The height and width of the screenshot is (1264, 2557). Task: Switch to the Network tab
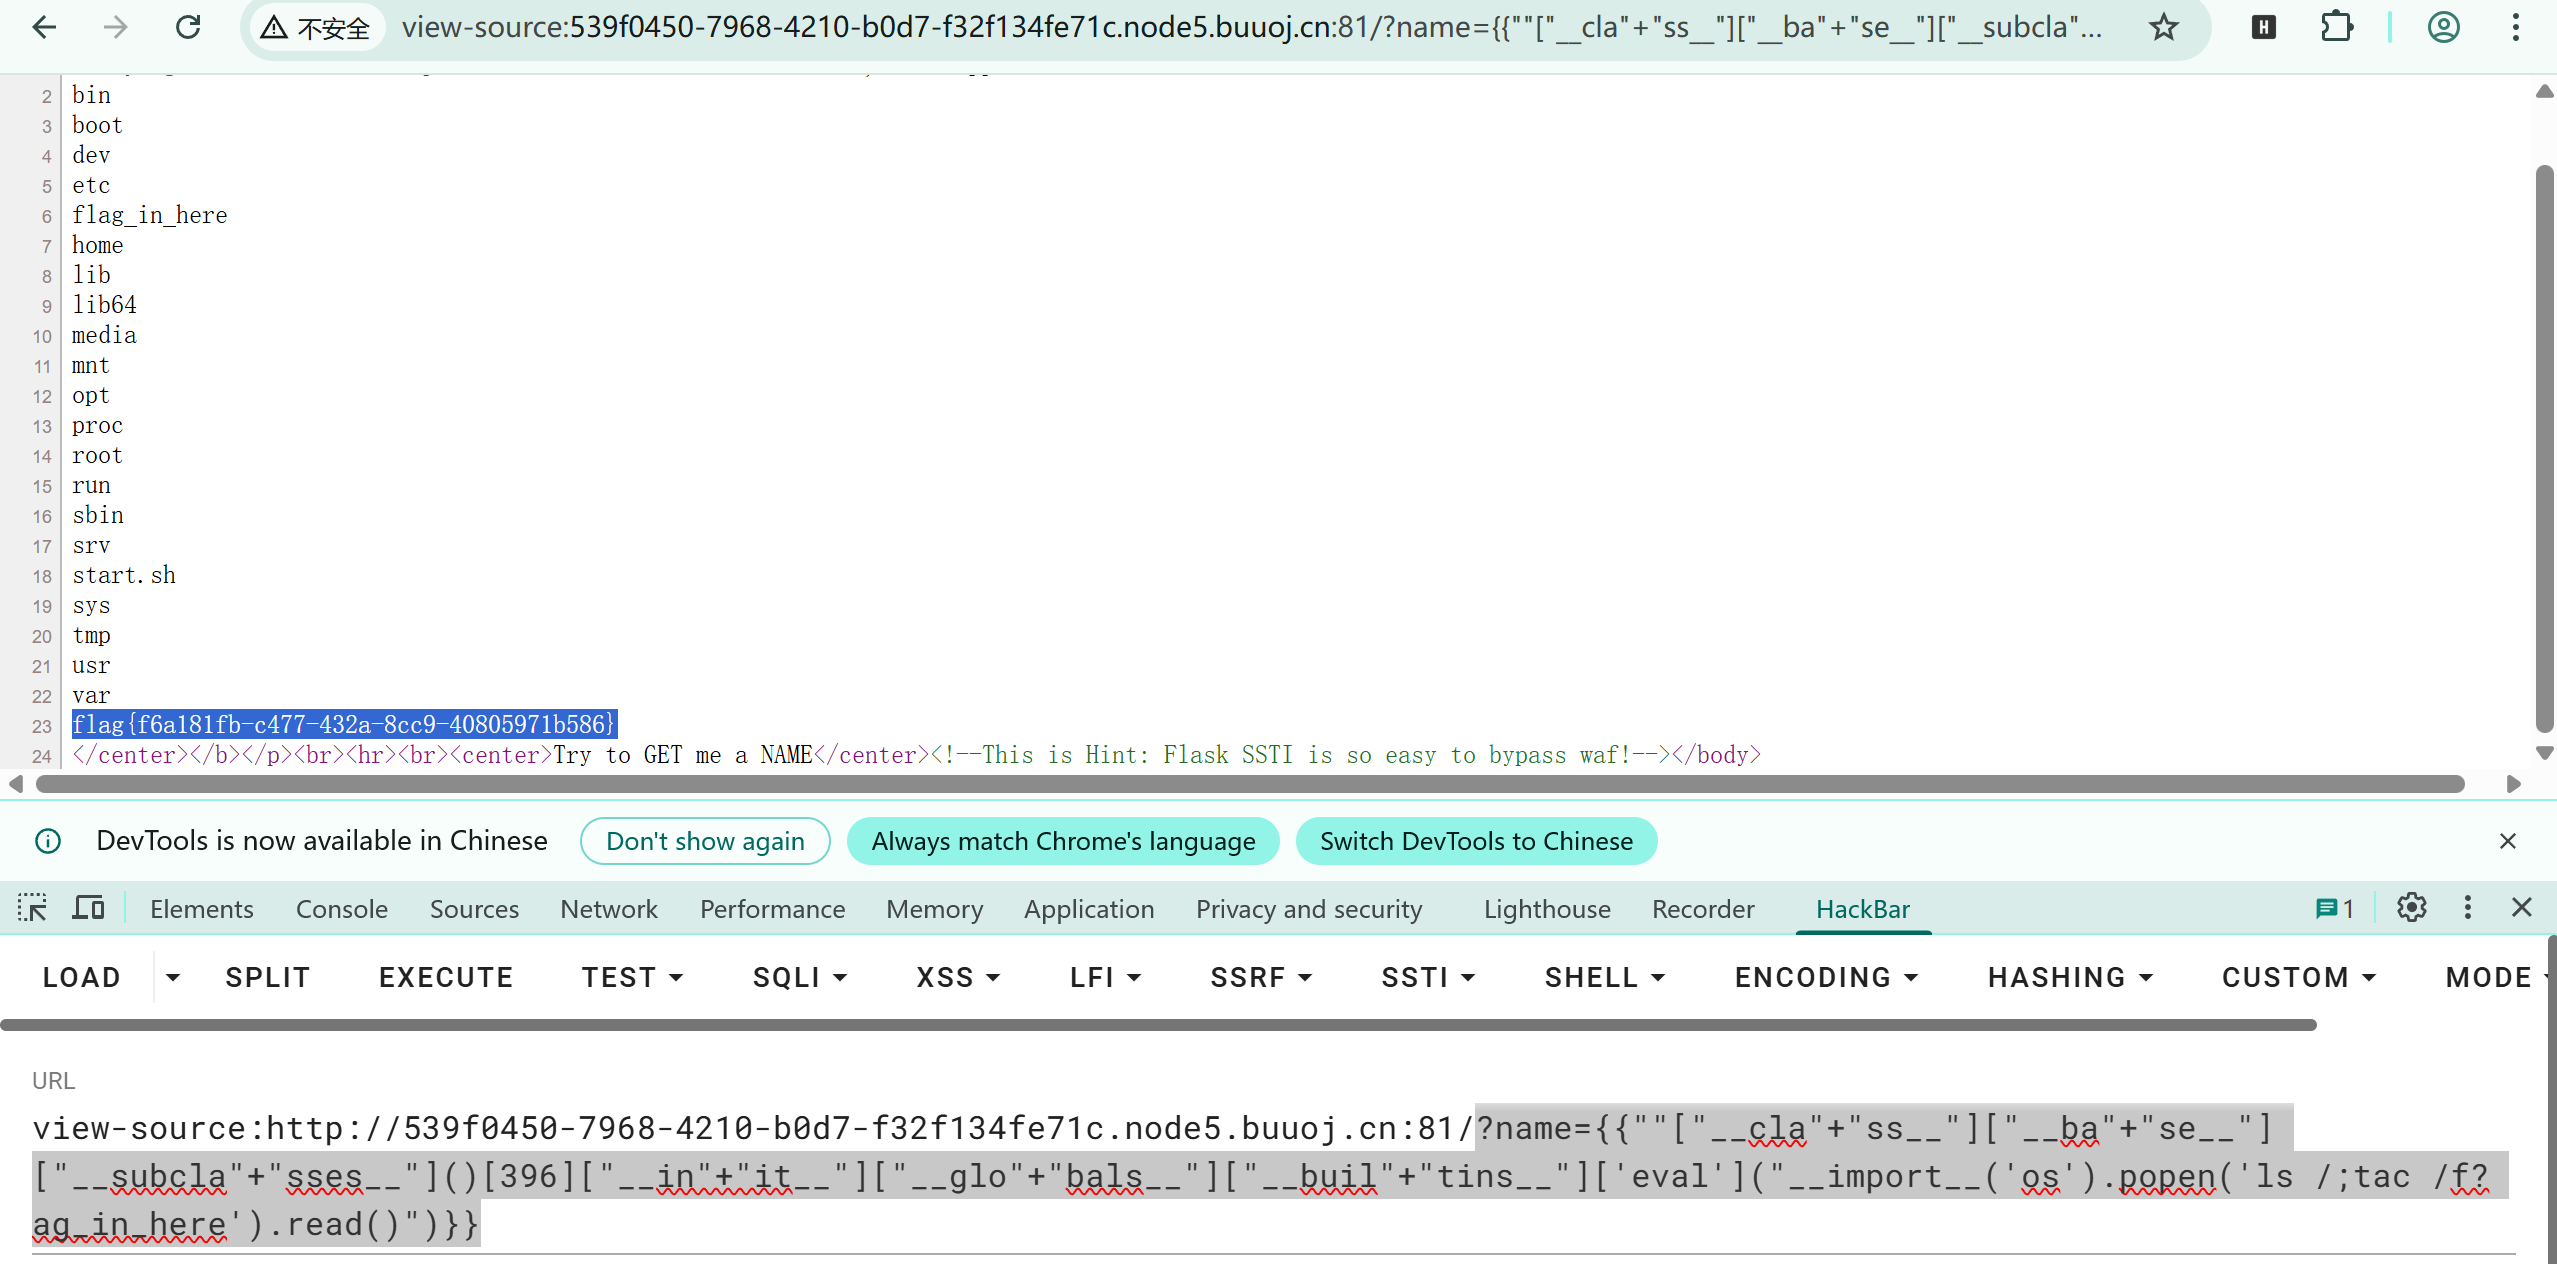click(x=608, y=909)
